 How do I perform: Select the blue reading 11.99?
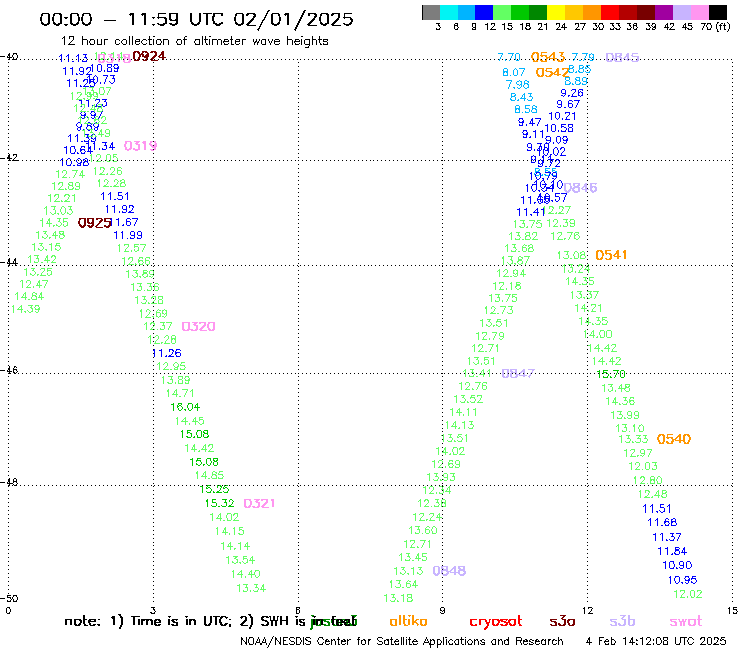128,235
